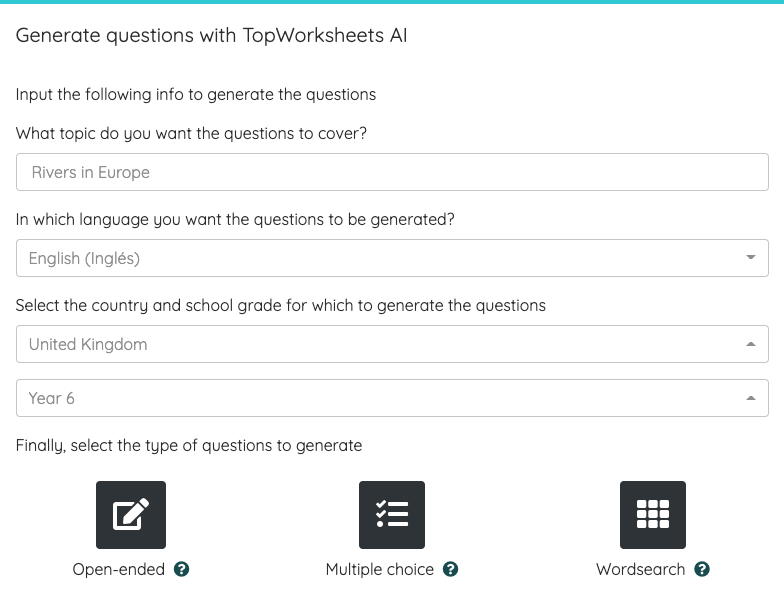Select the Multiple choice checklist icon tile
Screen dimensions: 784x596
[392, 514]
